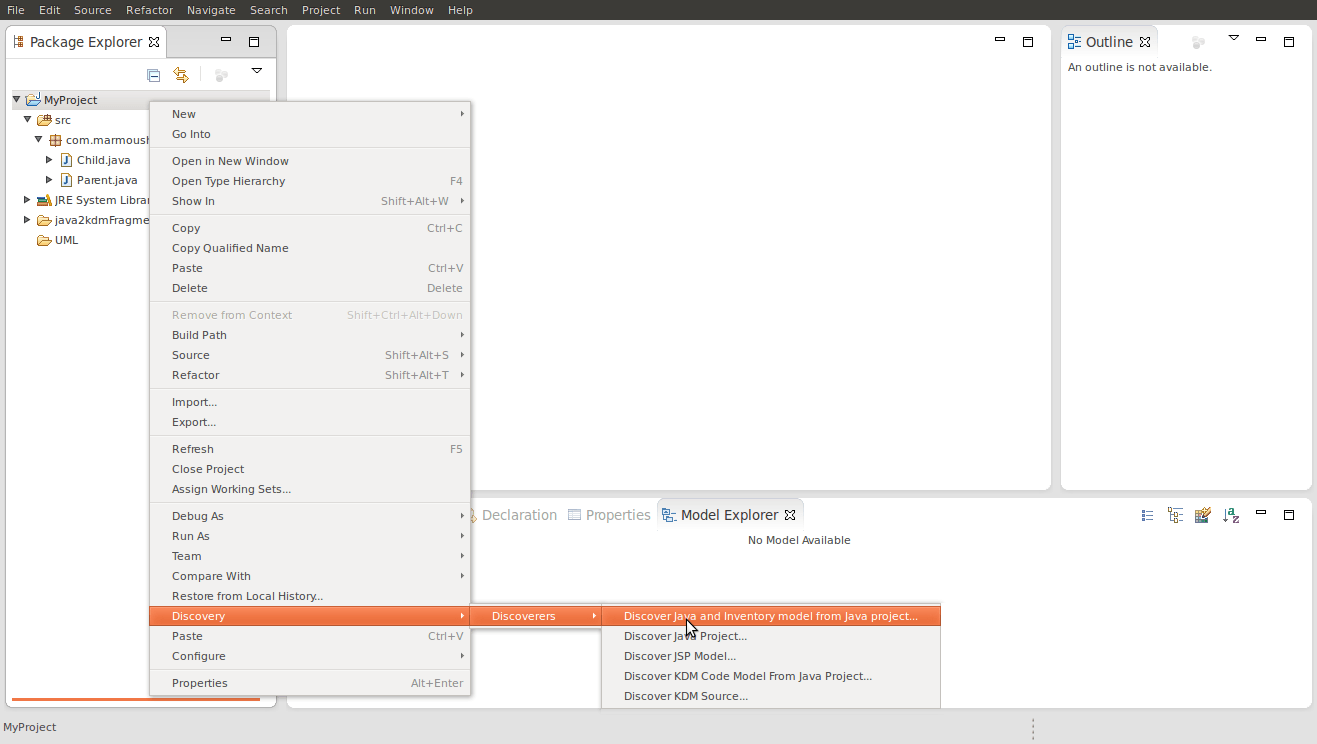Toggle Link with Editor in Package Explorer

pos(181,75)
